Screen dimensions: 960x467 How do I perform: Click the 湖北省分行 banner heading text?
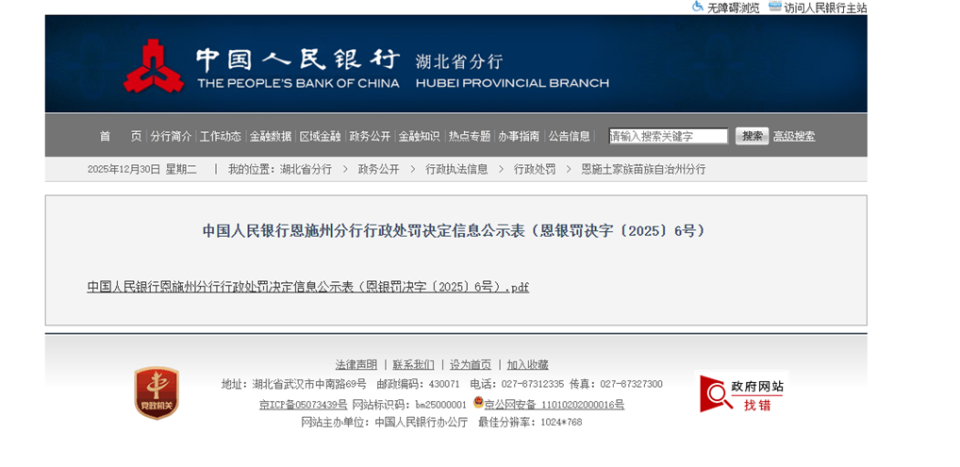[x=459, y=61]
